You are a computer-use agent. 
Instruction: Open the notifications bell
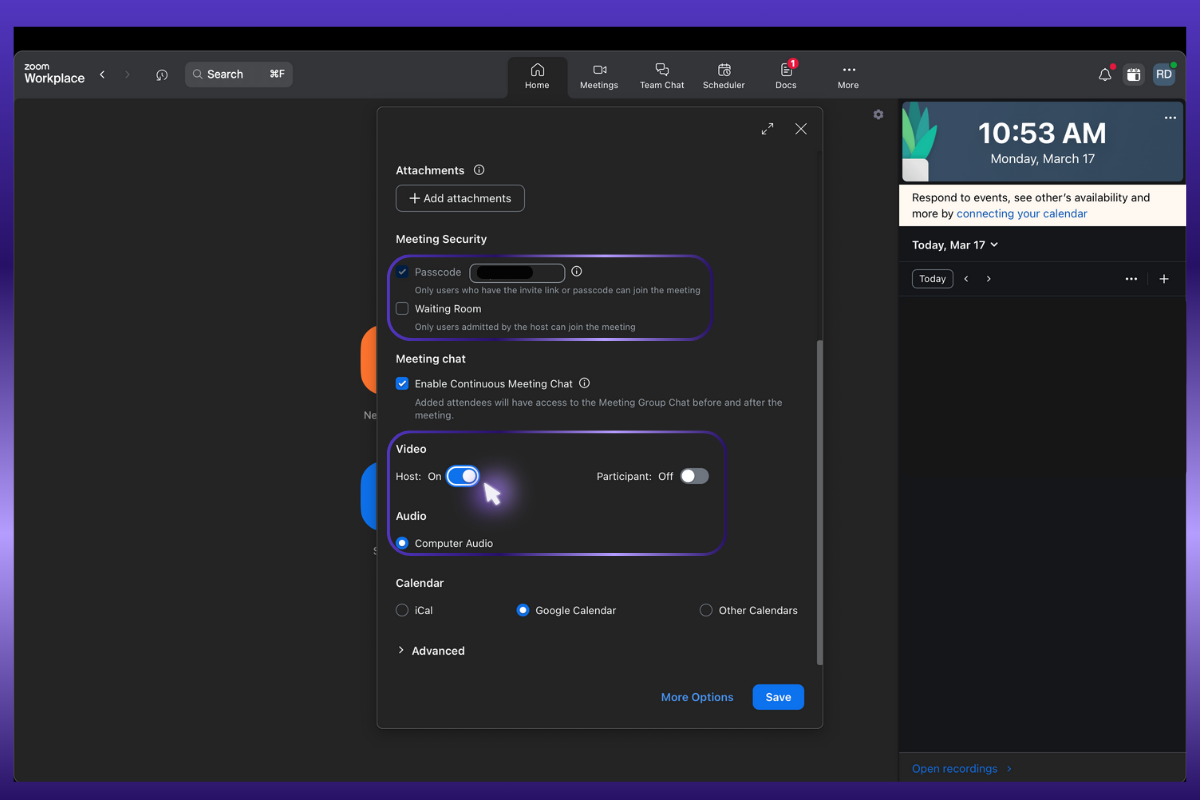click(1105, 74)
